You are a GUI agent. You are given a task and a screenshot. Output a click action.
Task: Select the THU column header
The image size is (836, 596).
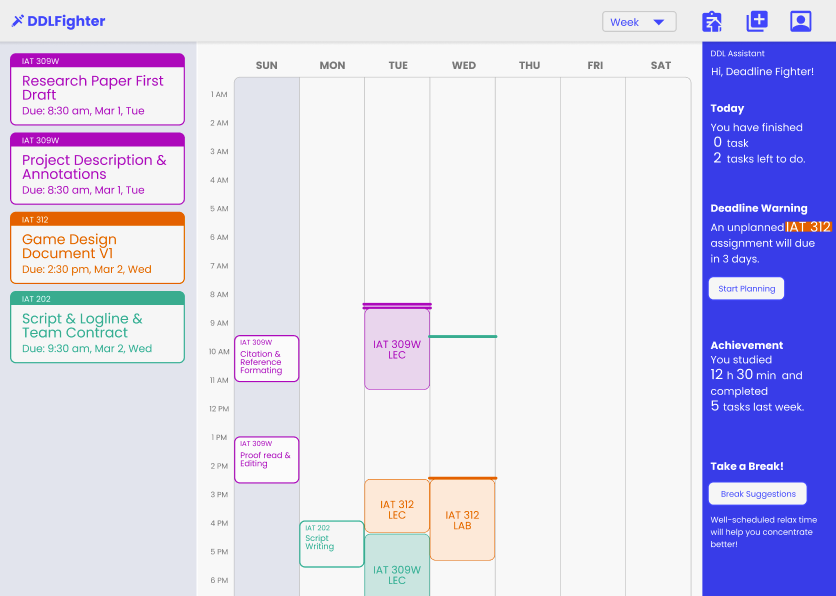[x=529, y=66]
